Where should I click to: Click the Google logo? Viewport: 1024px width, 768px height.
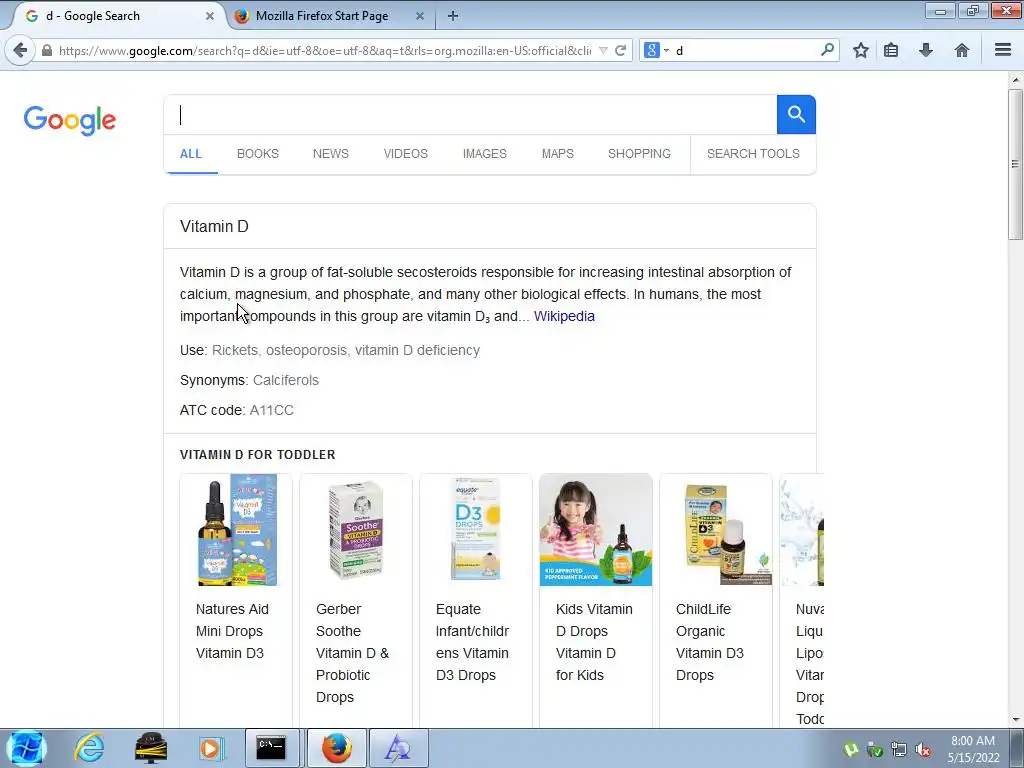(70, 120)
